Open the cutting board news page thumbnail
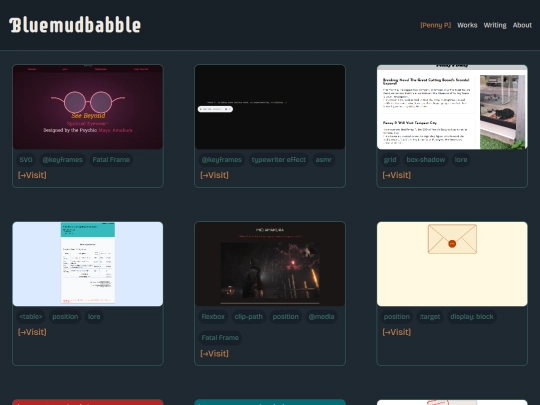The width and height of the screenshot is (540, 405). (452, 107)
